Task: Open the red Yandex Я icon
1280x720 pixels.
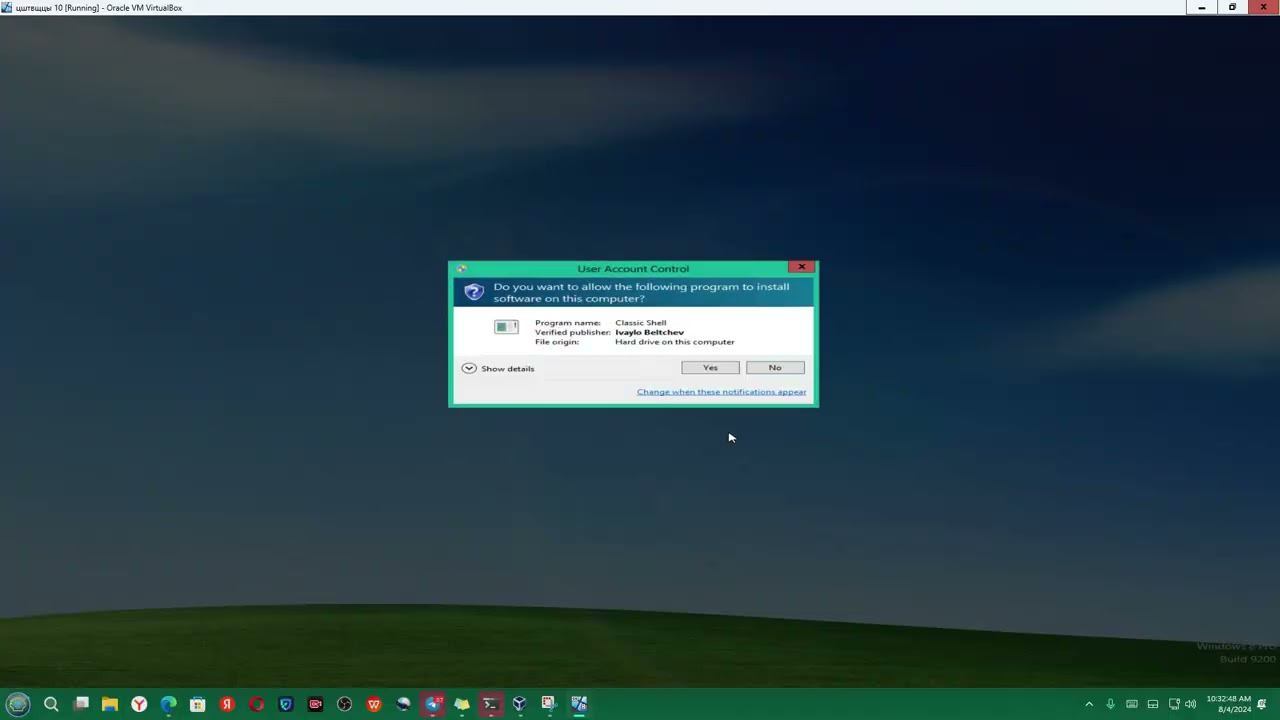Action: 227,704
